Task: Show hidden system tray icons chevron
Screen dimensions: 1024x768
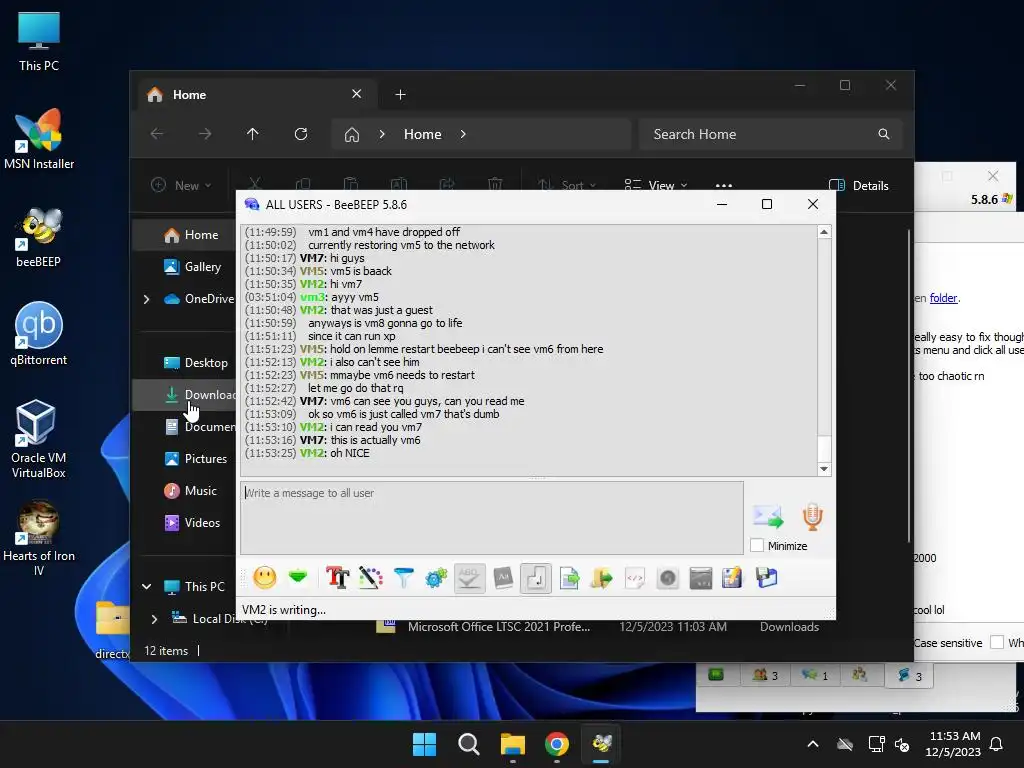Action: coord(813,744)
